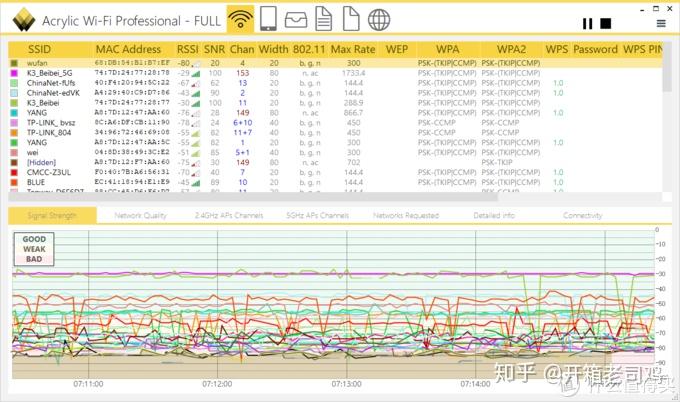The image size is (680, 402).
Task: Sort by MAC Address column header
Action: click(x=128, y=49)
